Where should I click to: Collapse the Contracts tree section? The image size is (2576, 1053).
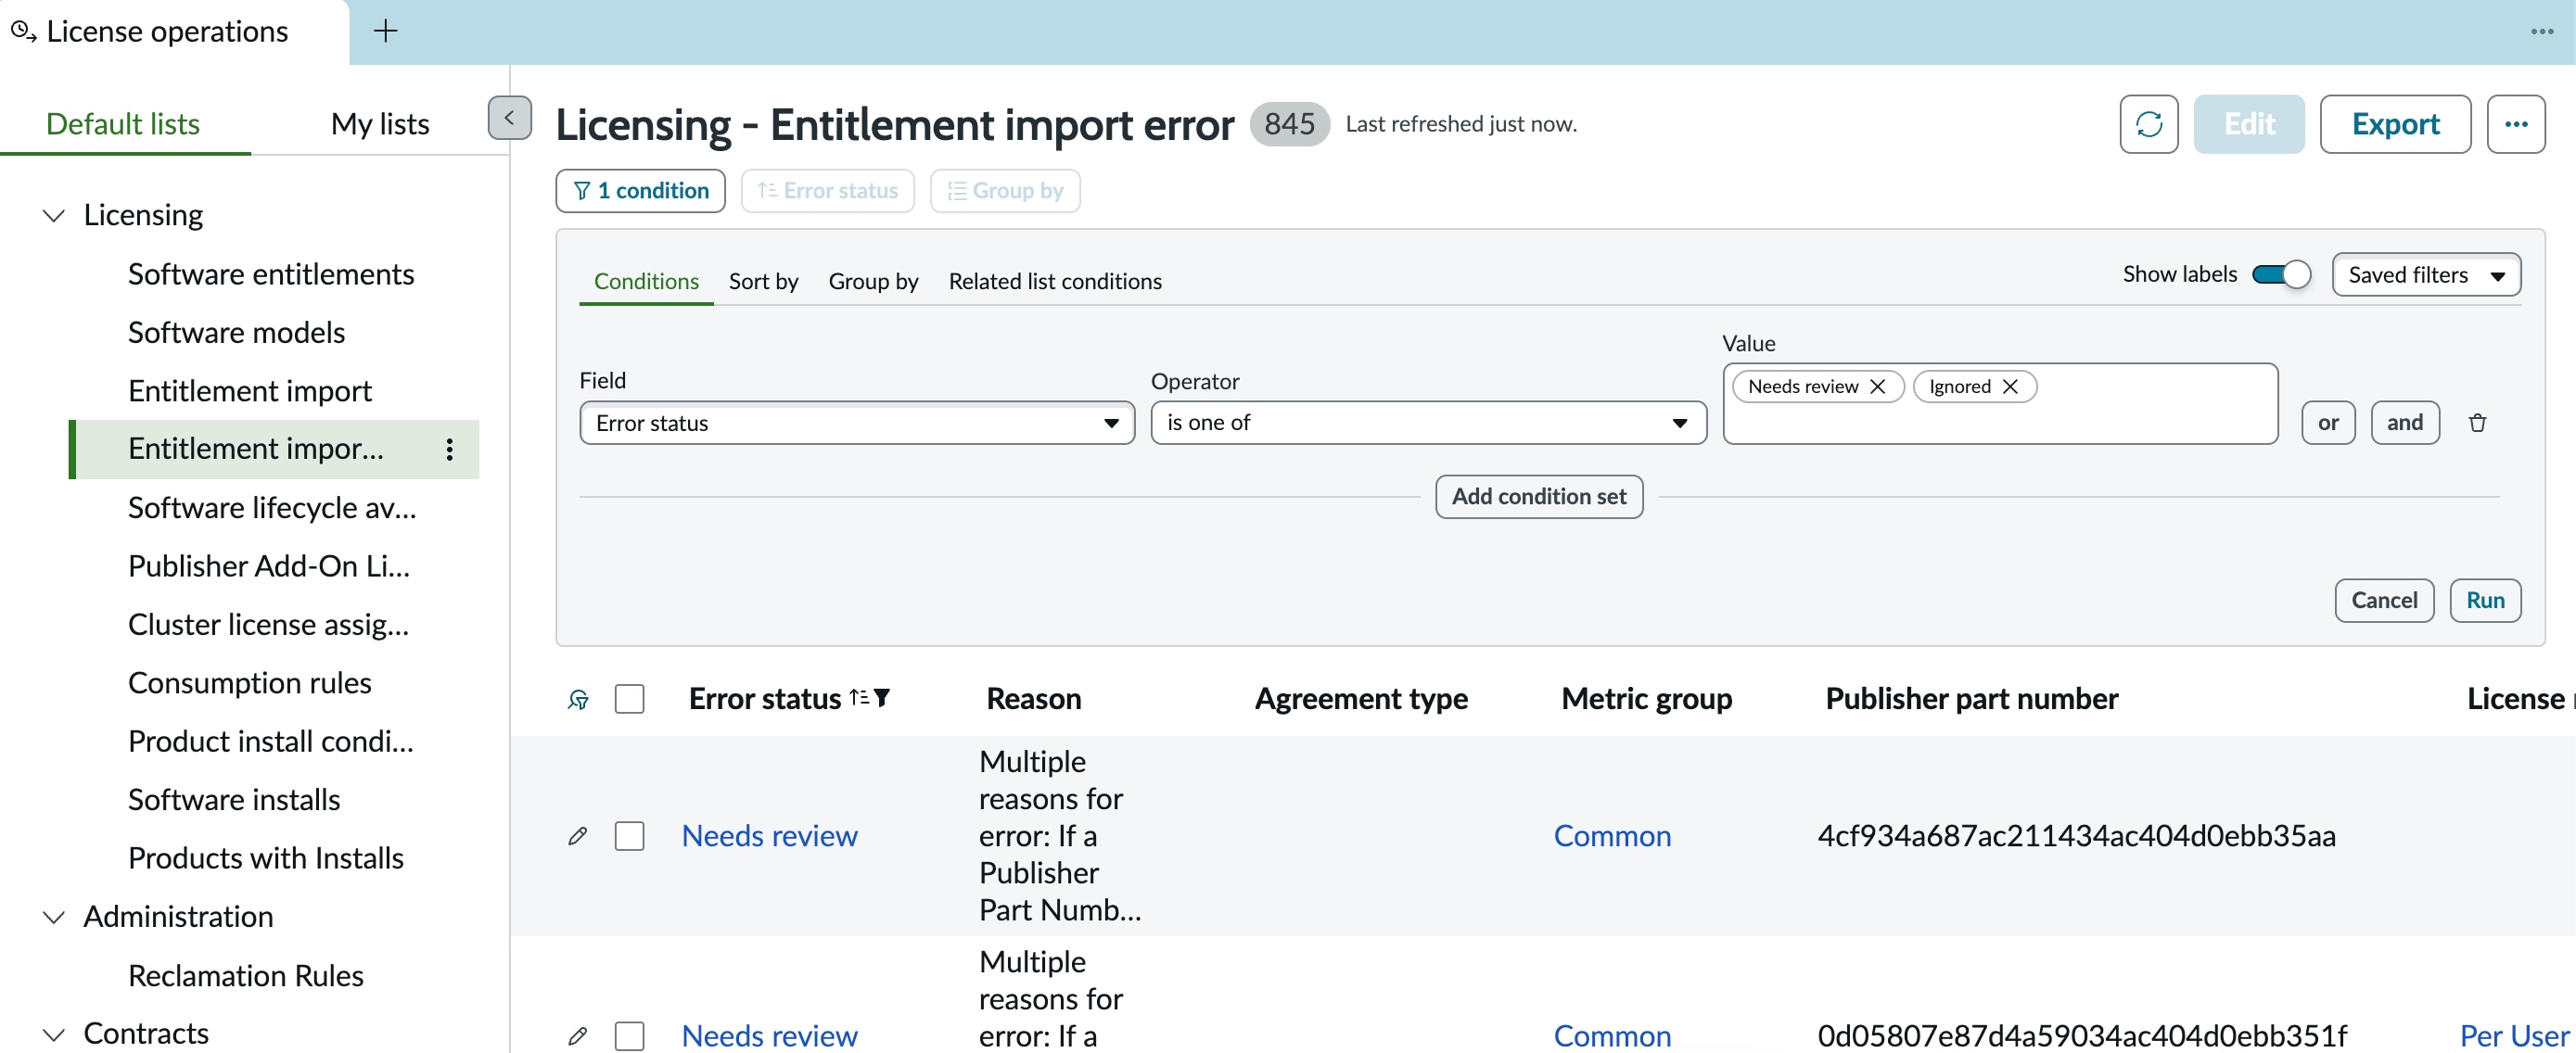pos(55,1034)
